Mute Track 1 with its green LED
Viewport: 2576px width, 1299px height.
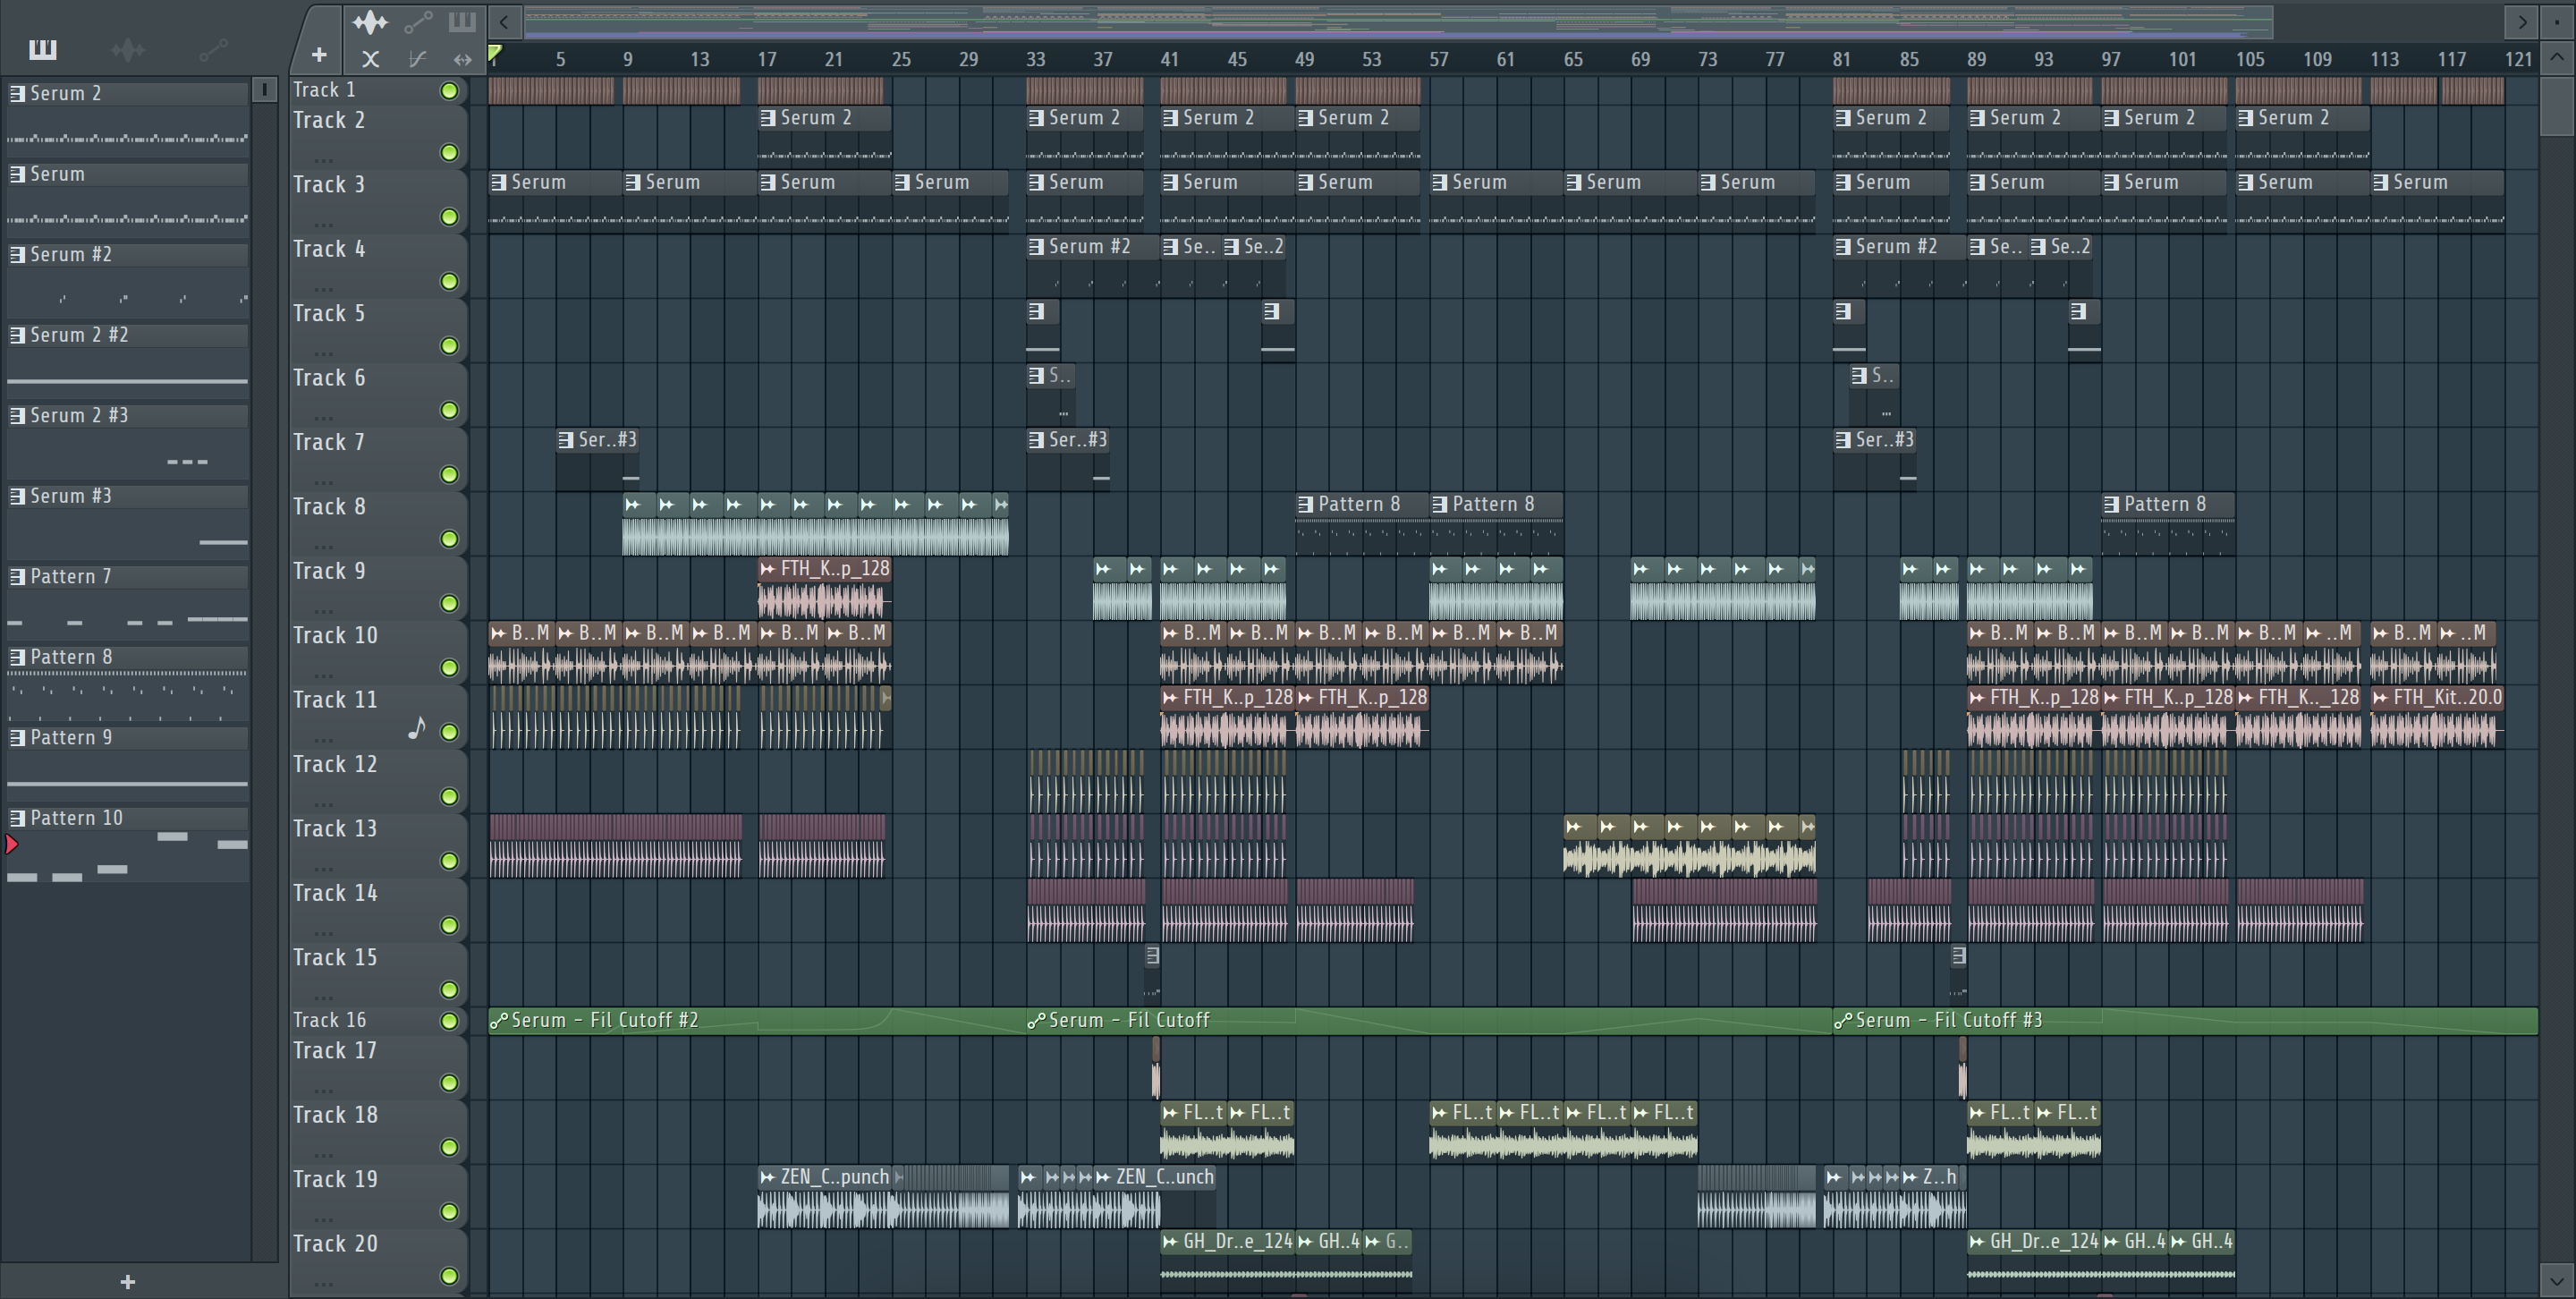[449, 91]
